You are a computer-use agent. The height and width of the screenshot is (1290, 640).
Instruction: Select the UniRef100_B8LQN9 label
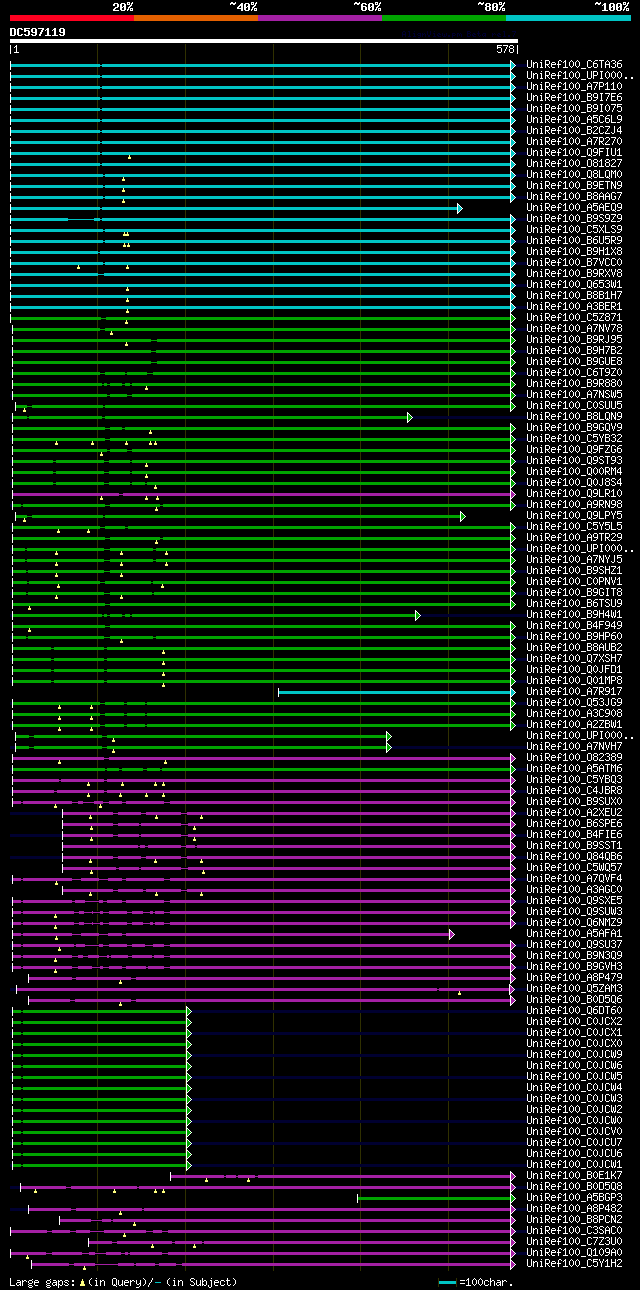click(574, 417)
